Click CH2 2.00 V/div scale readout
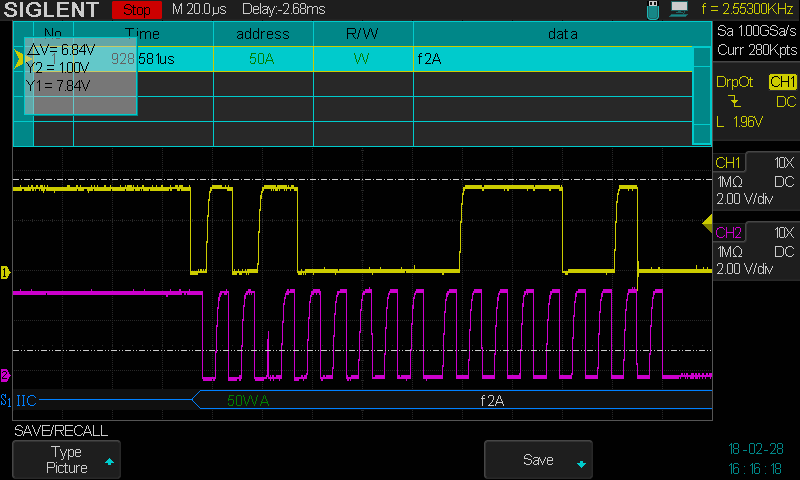This screenshot has height=480, width=800. tap(744, 269)
